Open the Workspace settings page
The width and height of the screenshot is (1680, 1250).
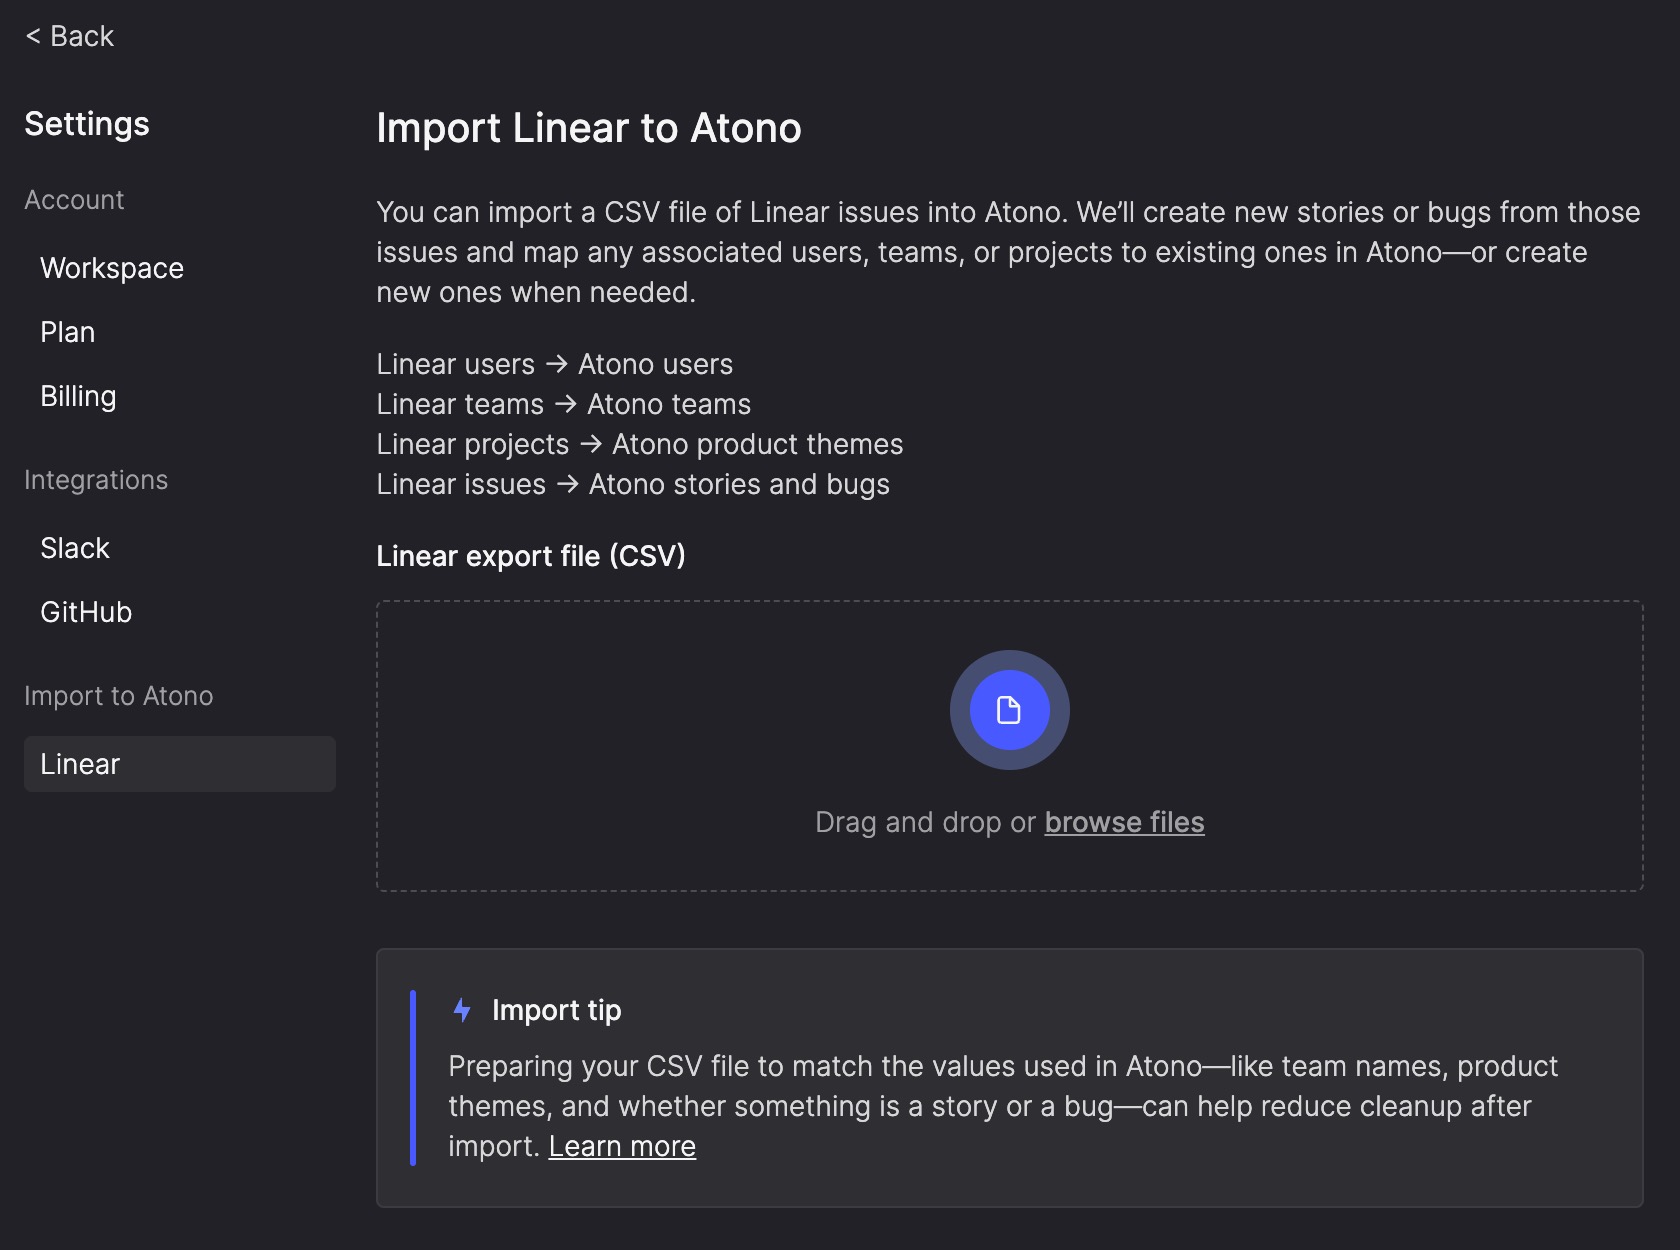coord(112,268)
